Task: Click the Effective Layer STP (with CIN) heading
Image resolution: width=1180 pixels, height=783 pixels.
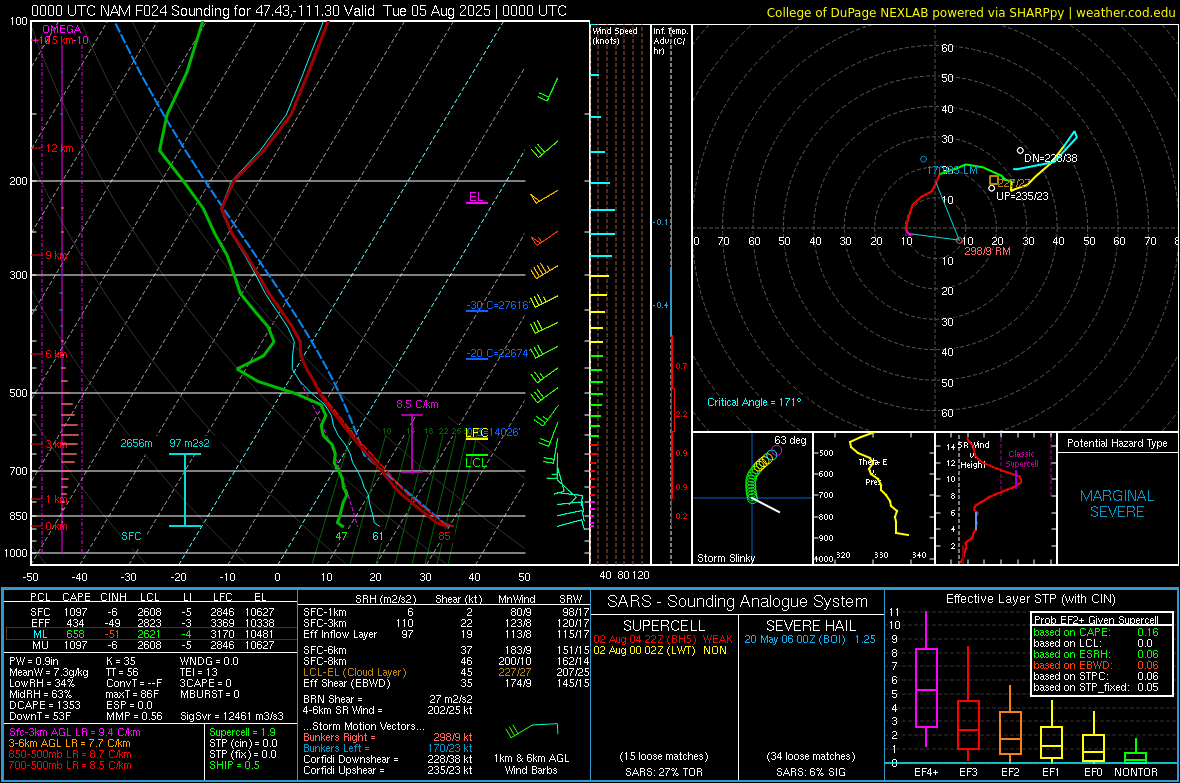Action: pyautogui.click(x=1030, y=599)
